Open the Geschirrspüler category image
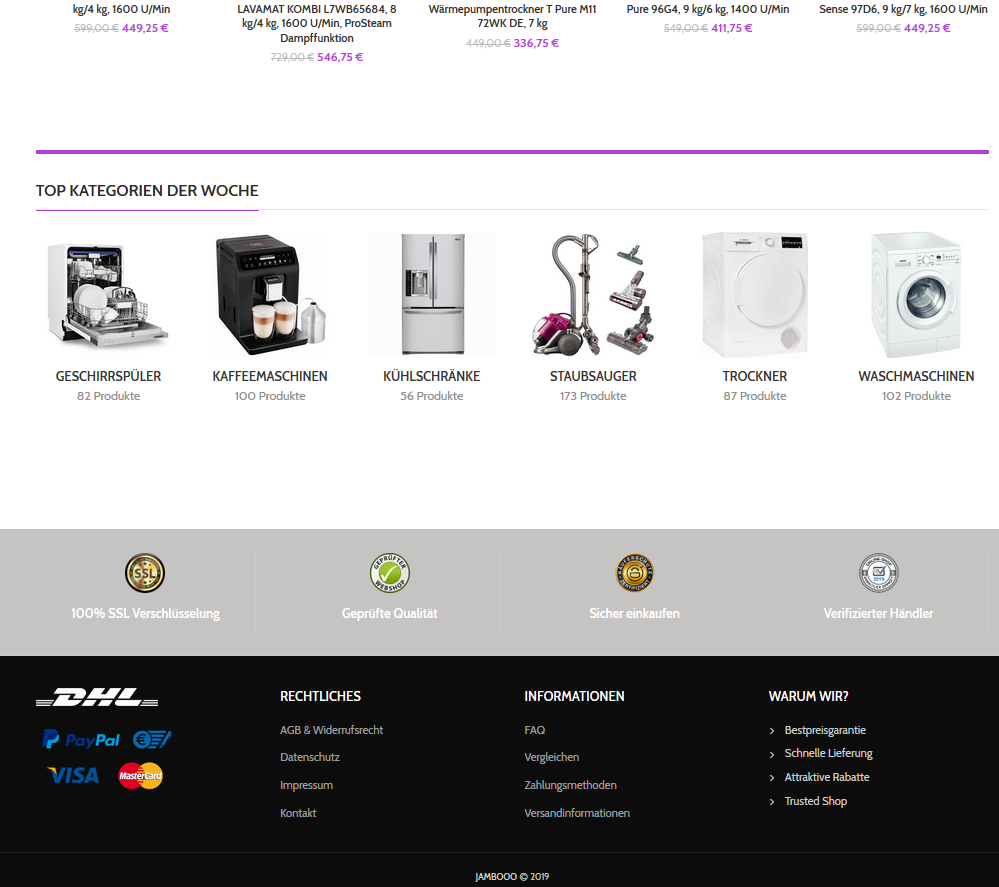The image size is (999, 887). click(x=108, y=295)
